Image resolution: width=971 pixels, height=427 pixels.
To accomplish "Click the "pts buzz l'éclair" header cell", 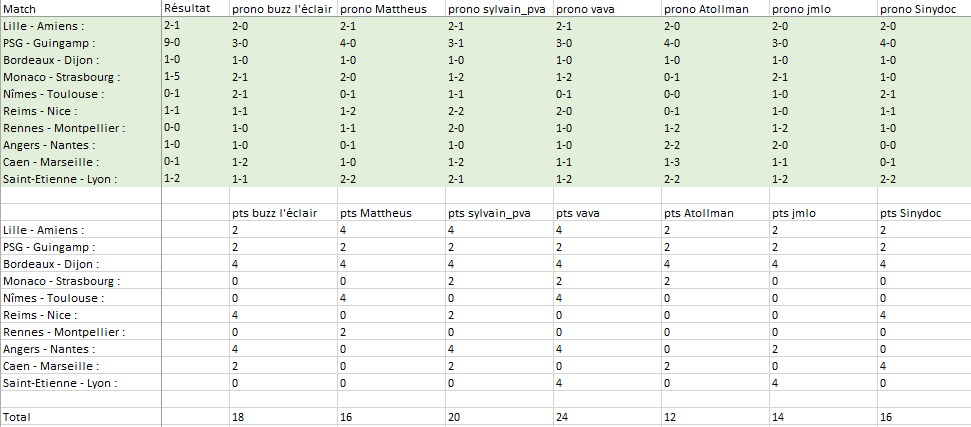I will point(273,213).
